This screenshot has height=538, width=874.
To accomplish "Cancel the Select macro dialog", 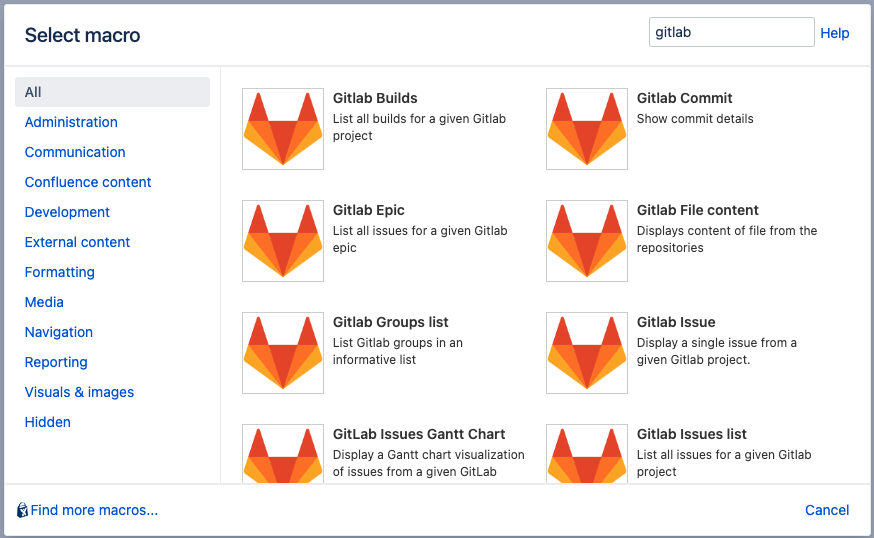I will 827,510.
